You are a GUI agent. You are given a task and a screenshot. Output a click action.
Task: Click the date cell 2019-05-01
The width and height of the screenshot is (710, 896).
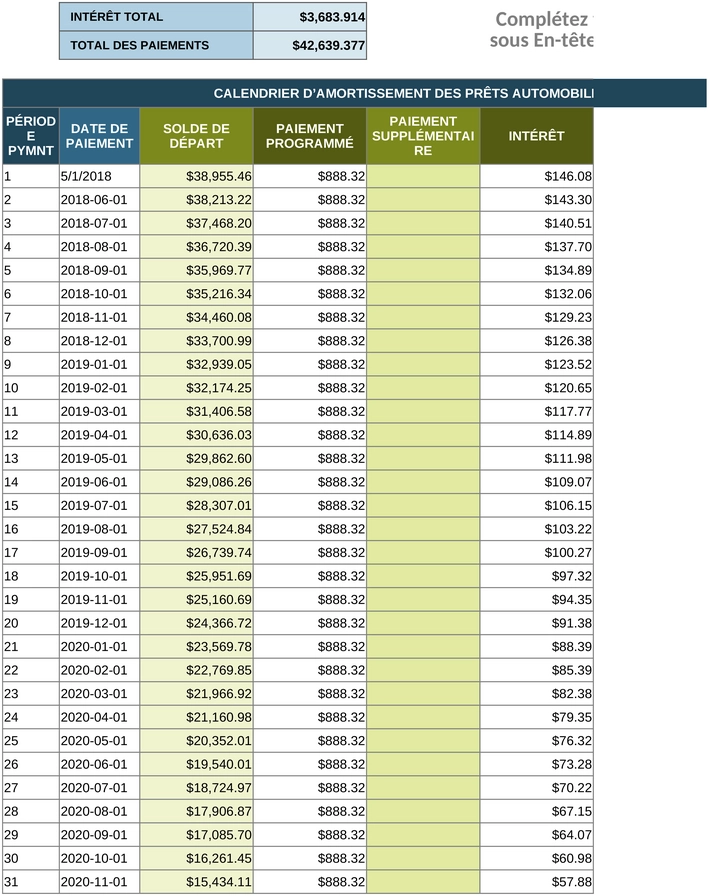(99, 458)
